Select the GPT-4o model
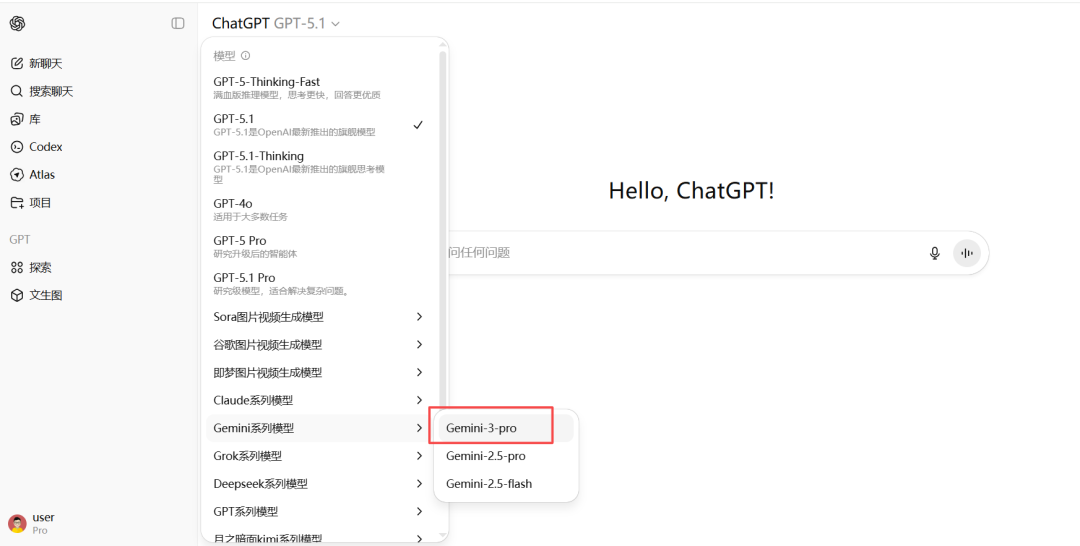This screenshot has width=1080, height=546. coord(320,209)
